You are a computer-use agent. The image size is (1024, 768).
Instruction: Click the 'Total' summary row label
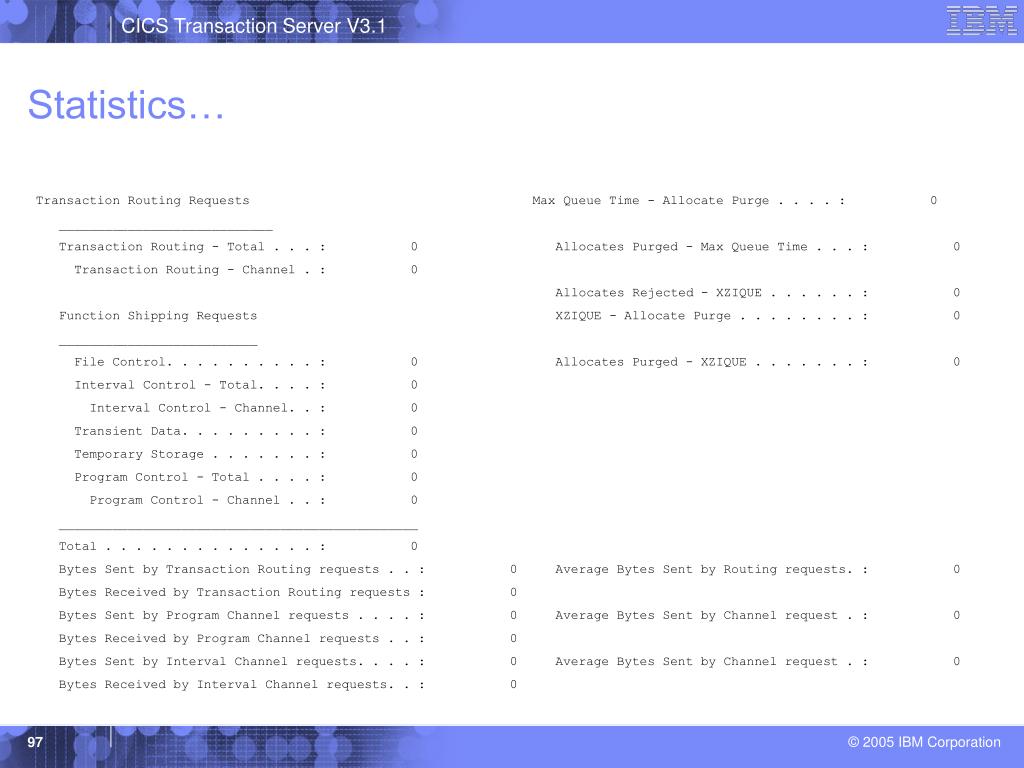coord(78,547)
